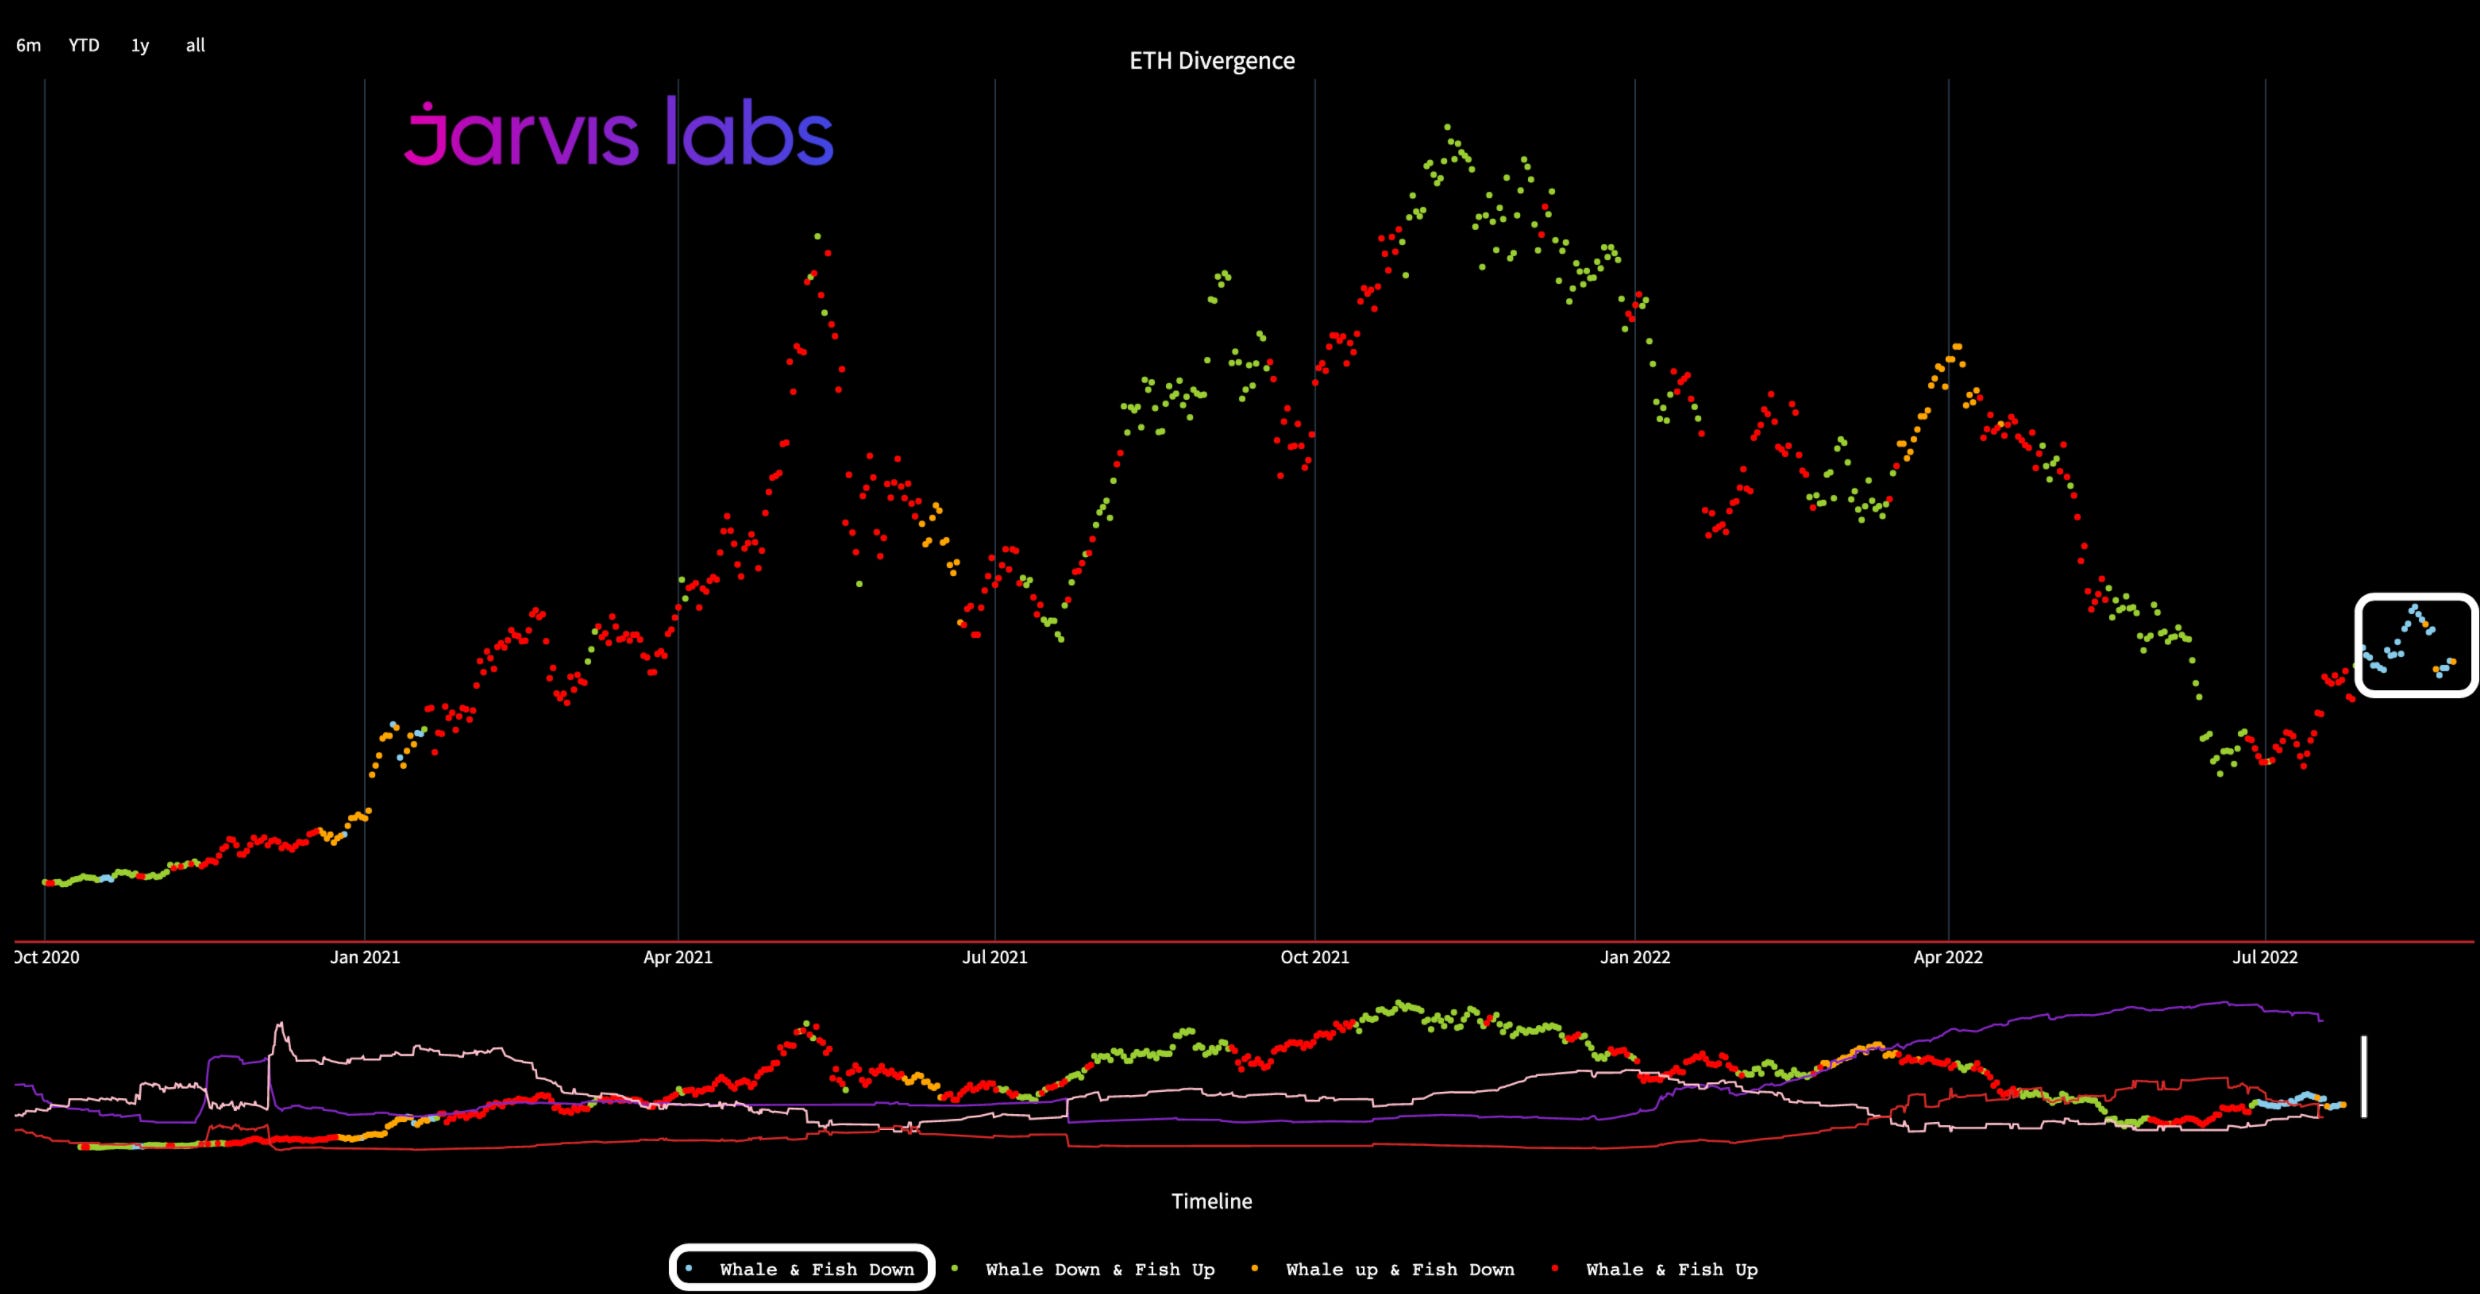
Task: Grab the white range slider handle
Action: (2364, 1076)
